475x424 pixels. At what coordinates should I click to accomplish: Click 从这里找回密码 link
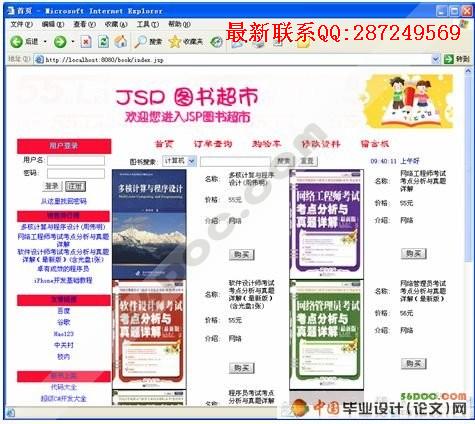[x=64, y=201]
